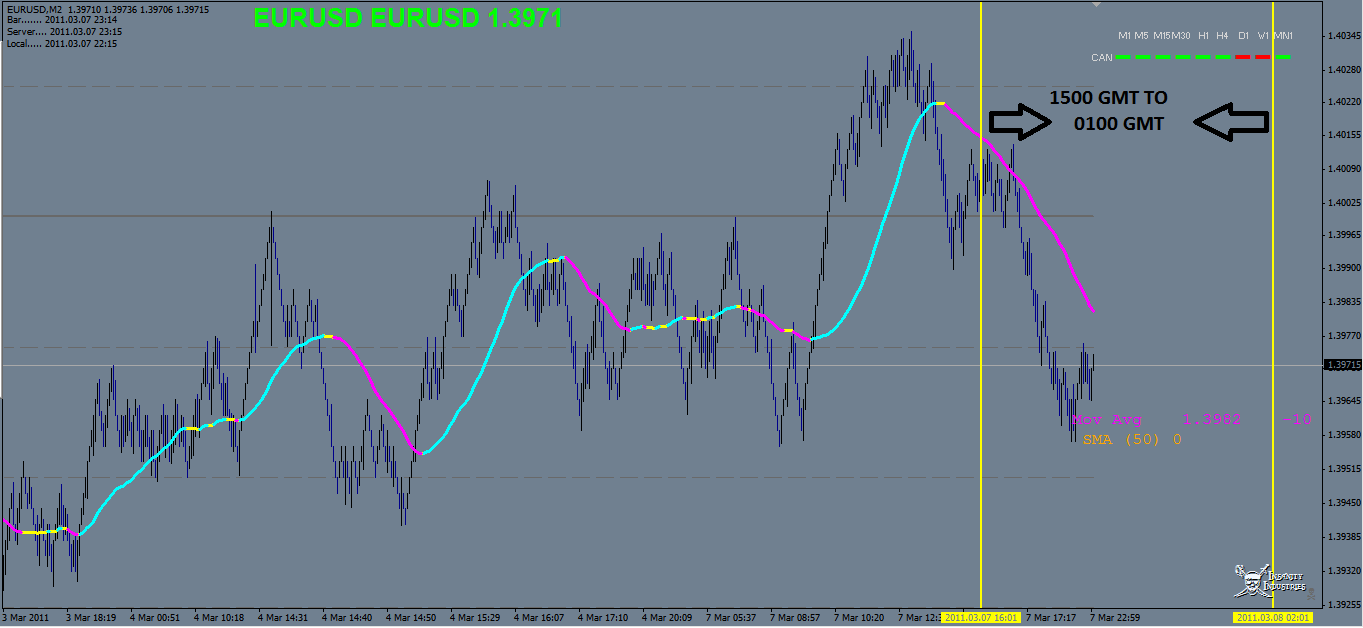Image resolution: width=1363 pixels, height=628 pixels.
Task: Click the chart shift triangle marker at top
Action: (1097, 5)
